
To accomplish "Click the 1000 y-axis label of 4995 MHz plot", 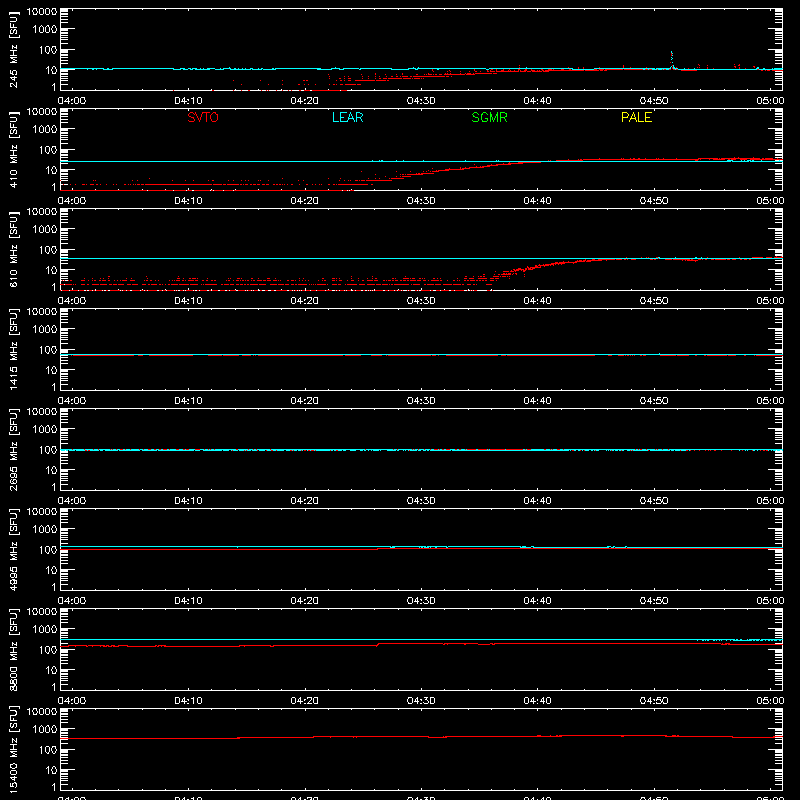I will [45, 529].
